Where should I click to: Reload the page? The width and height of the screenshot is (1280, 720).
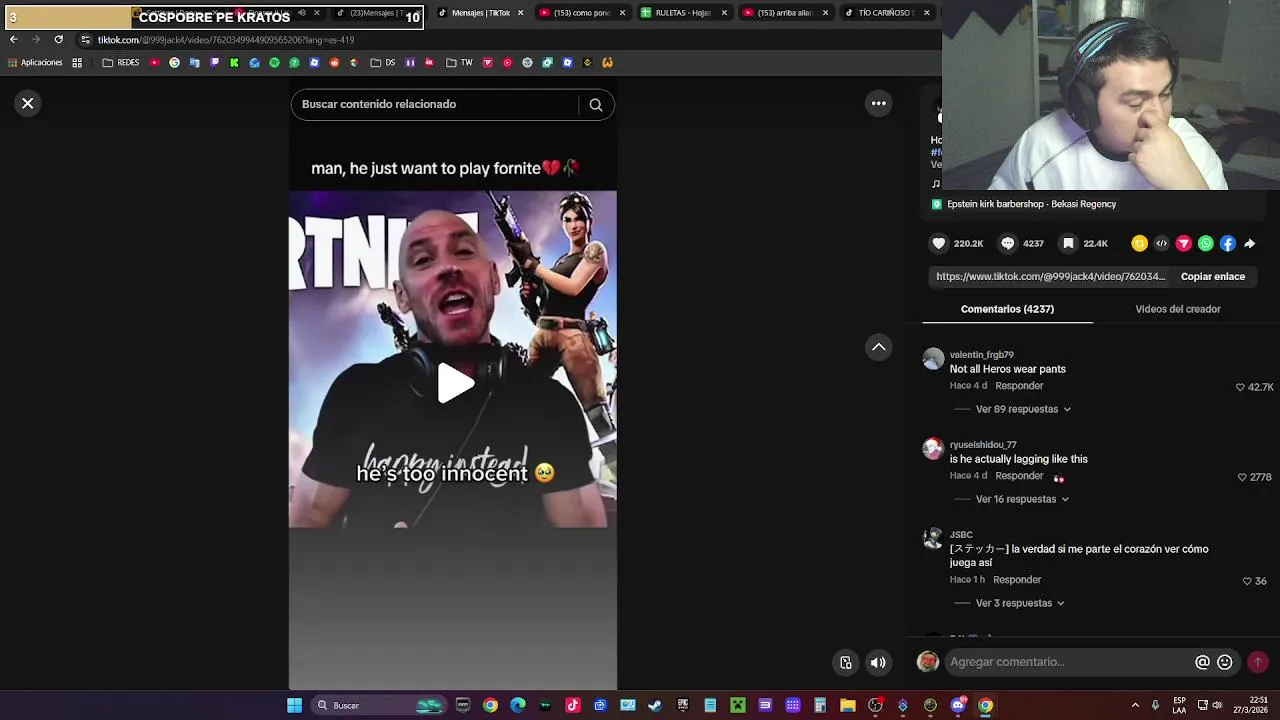[x=58, y=39]
